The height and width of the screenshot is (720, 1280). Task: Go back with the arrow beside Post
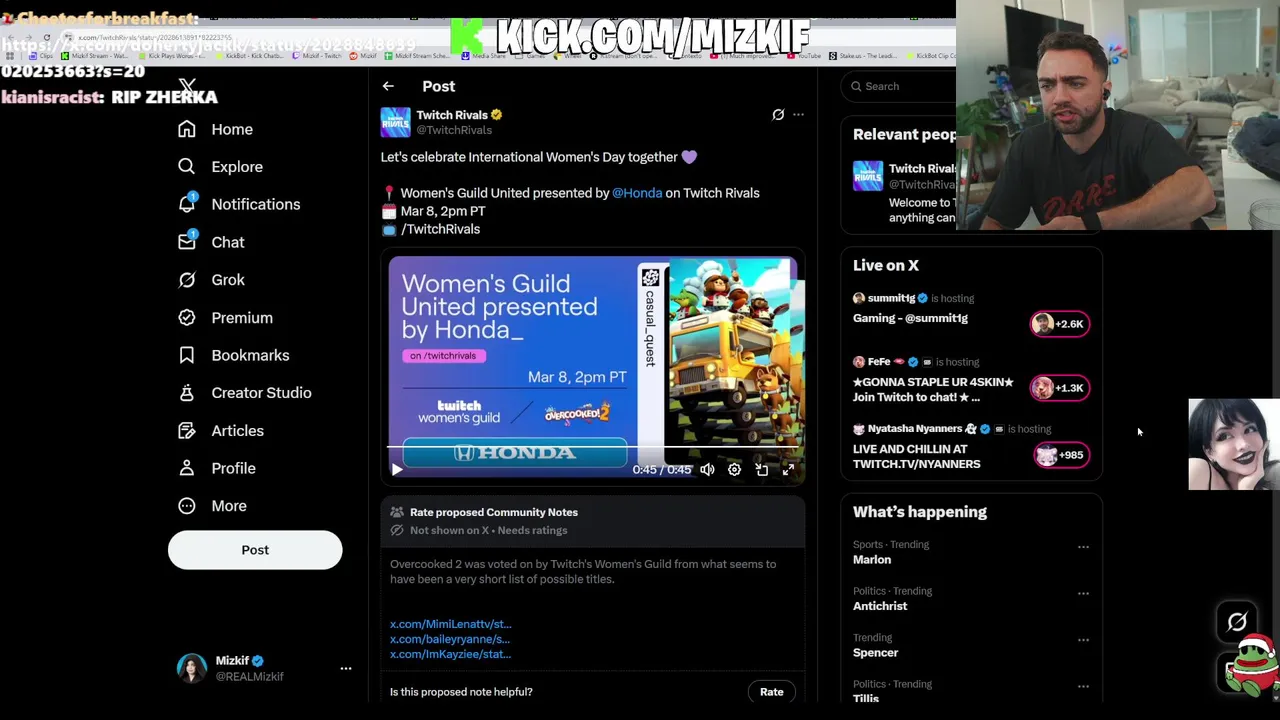[x=388, y=87]
